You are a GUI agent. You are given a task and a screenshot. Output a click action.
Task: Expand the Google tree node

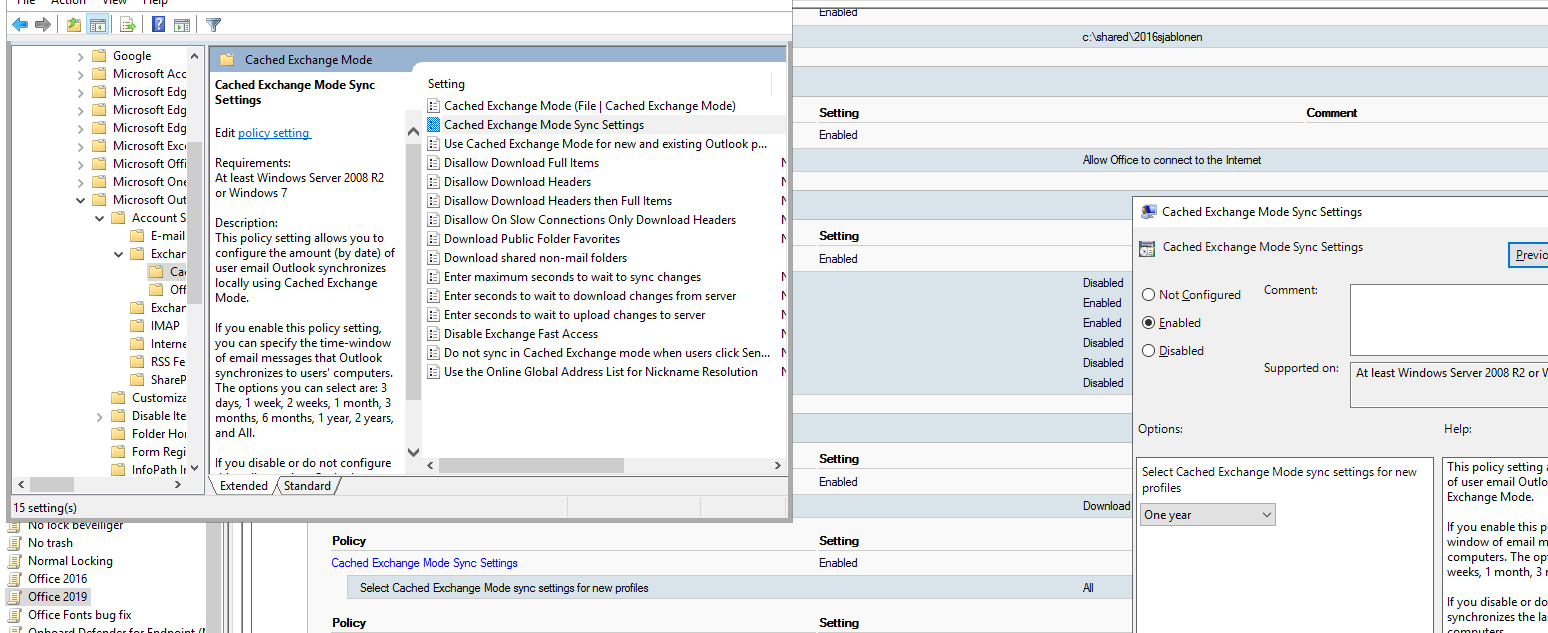81,56
